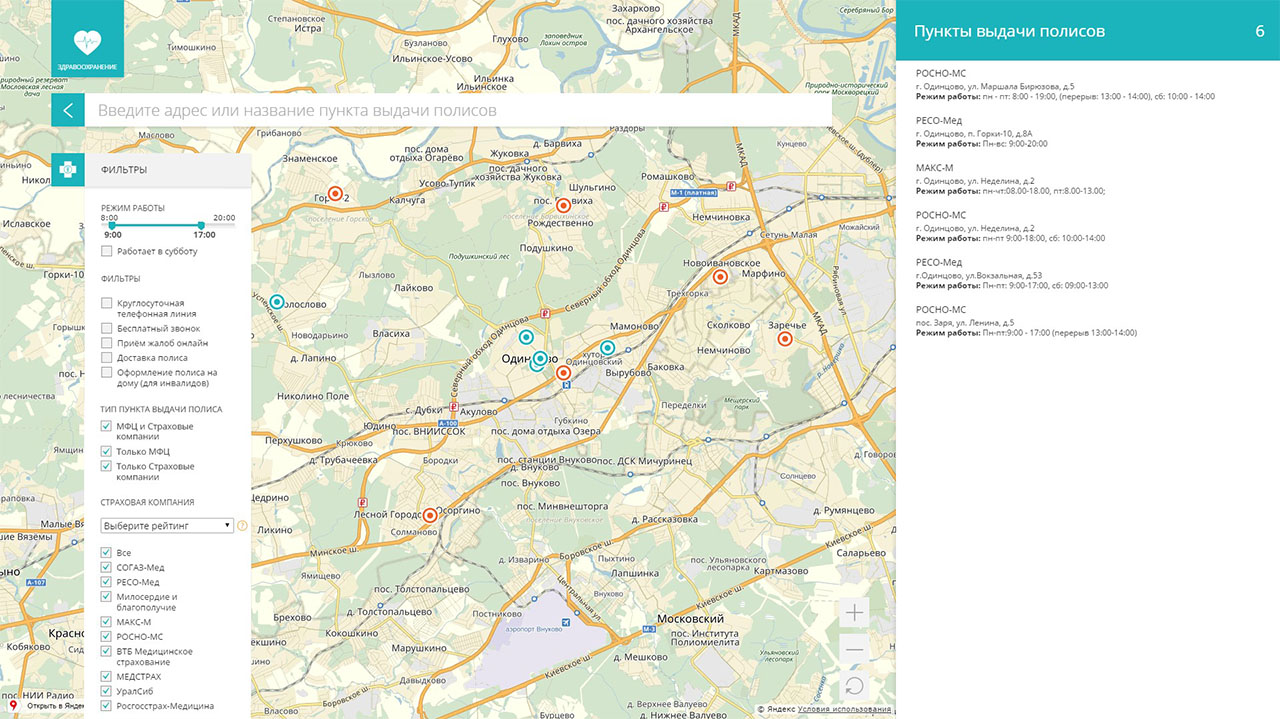Uncheck the 'РЕСО-Мед' filter checkbox
The height and width of the screenshot is (719, 1280).
point(107,581)
